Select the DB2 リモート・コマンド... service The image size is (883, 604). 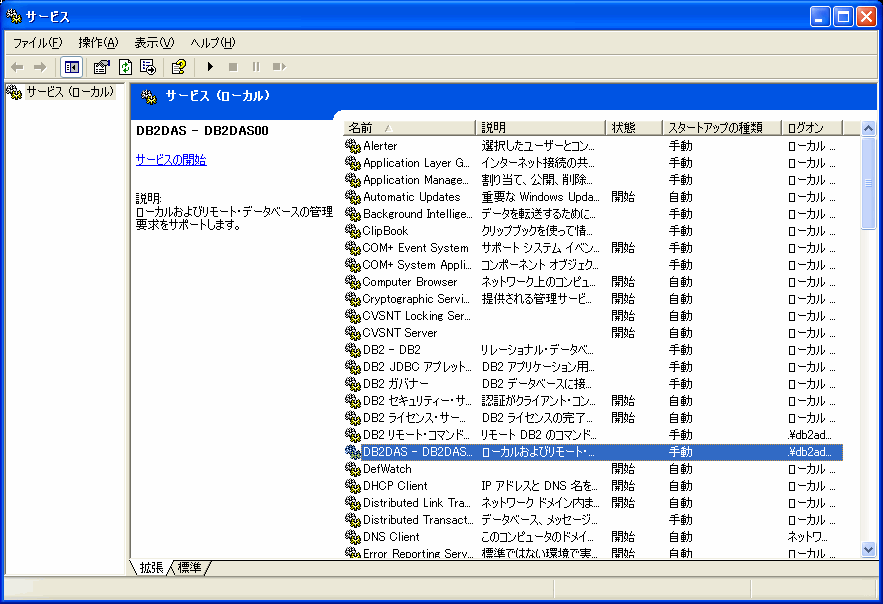(x=593, y=435)
